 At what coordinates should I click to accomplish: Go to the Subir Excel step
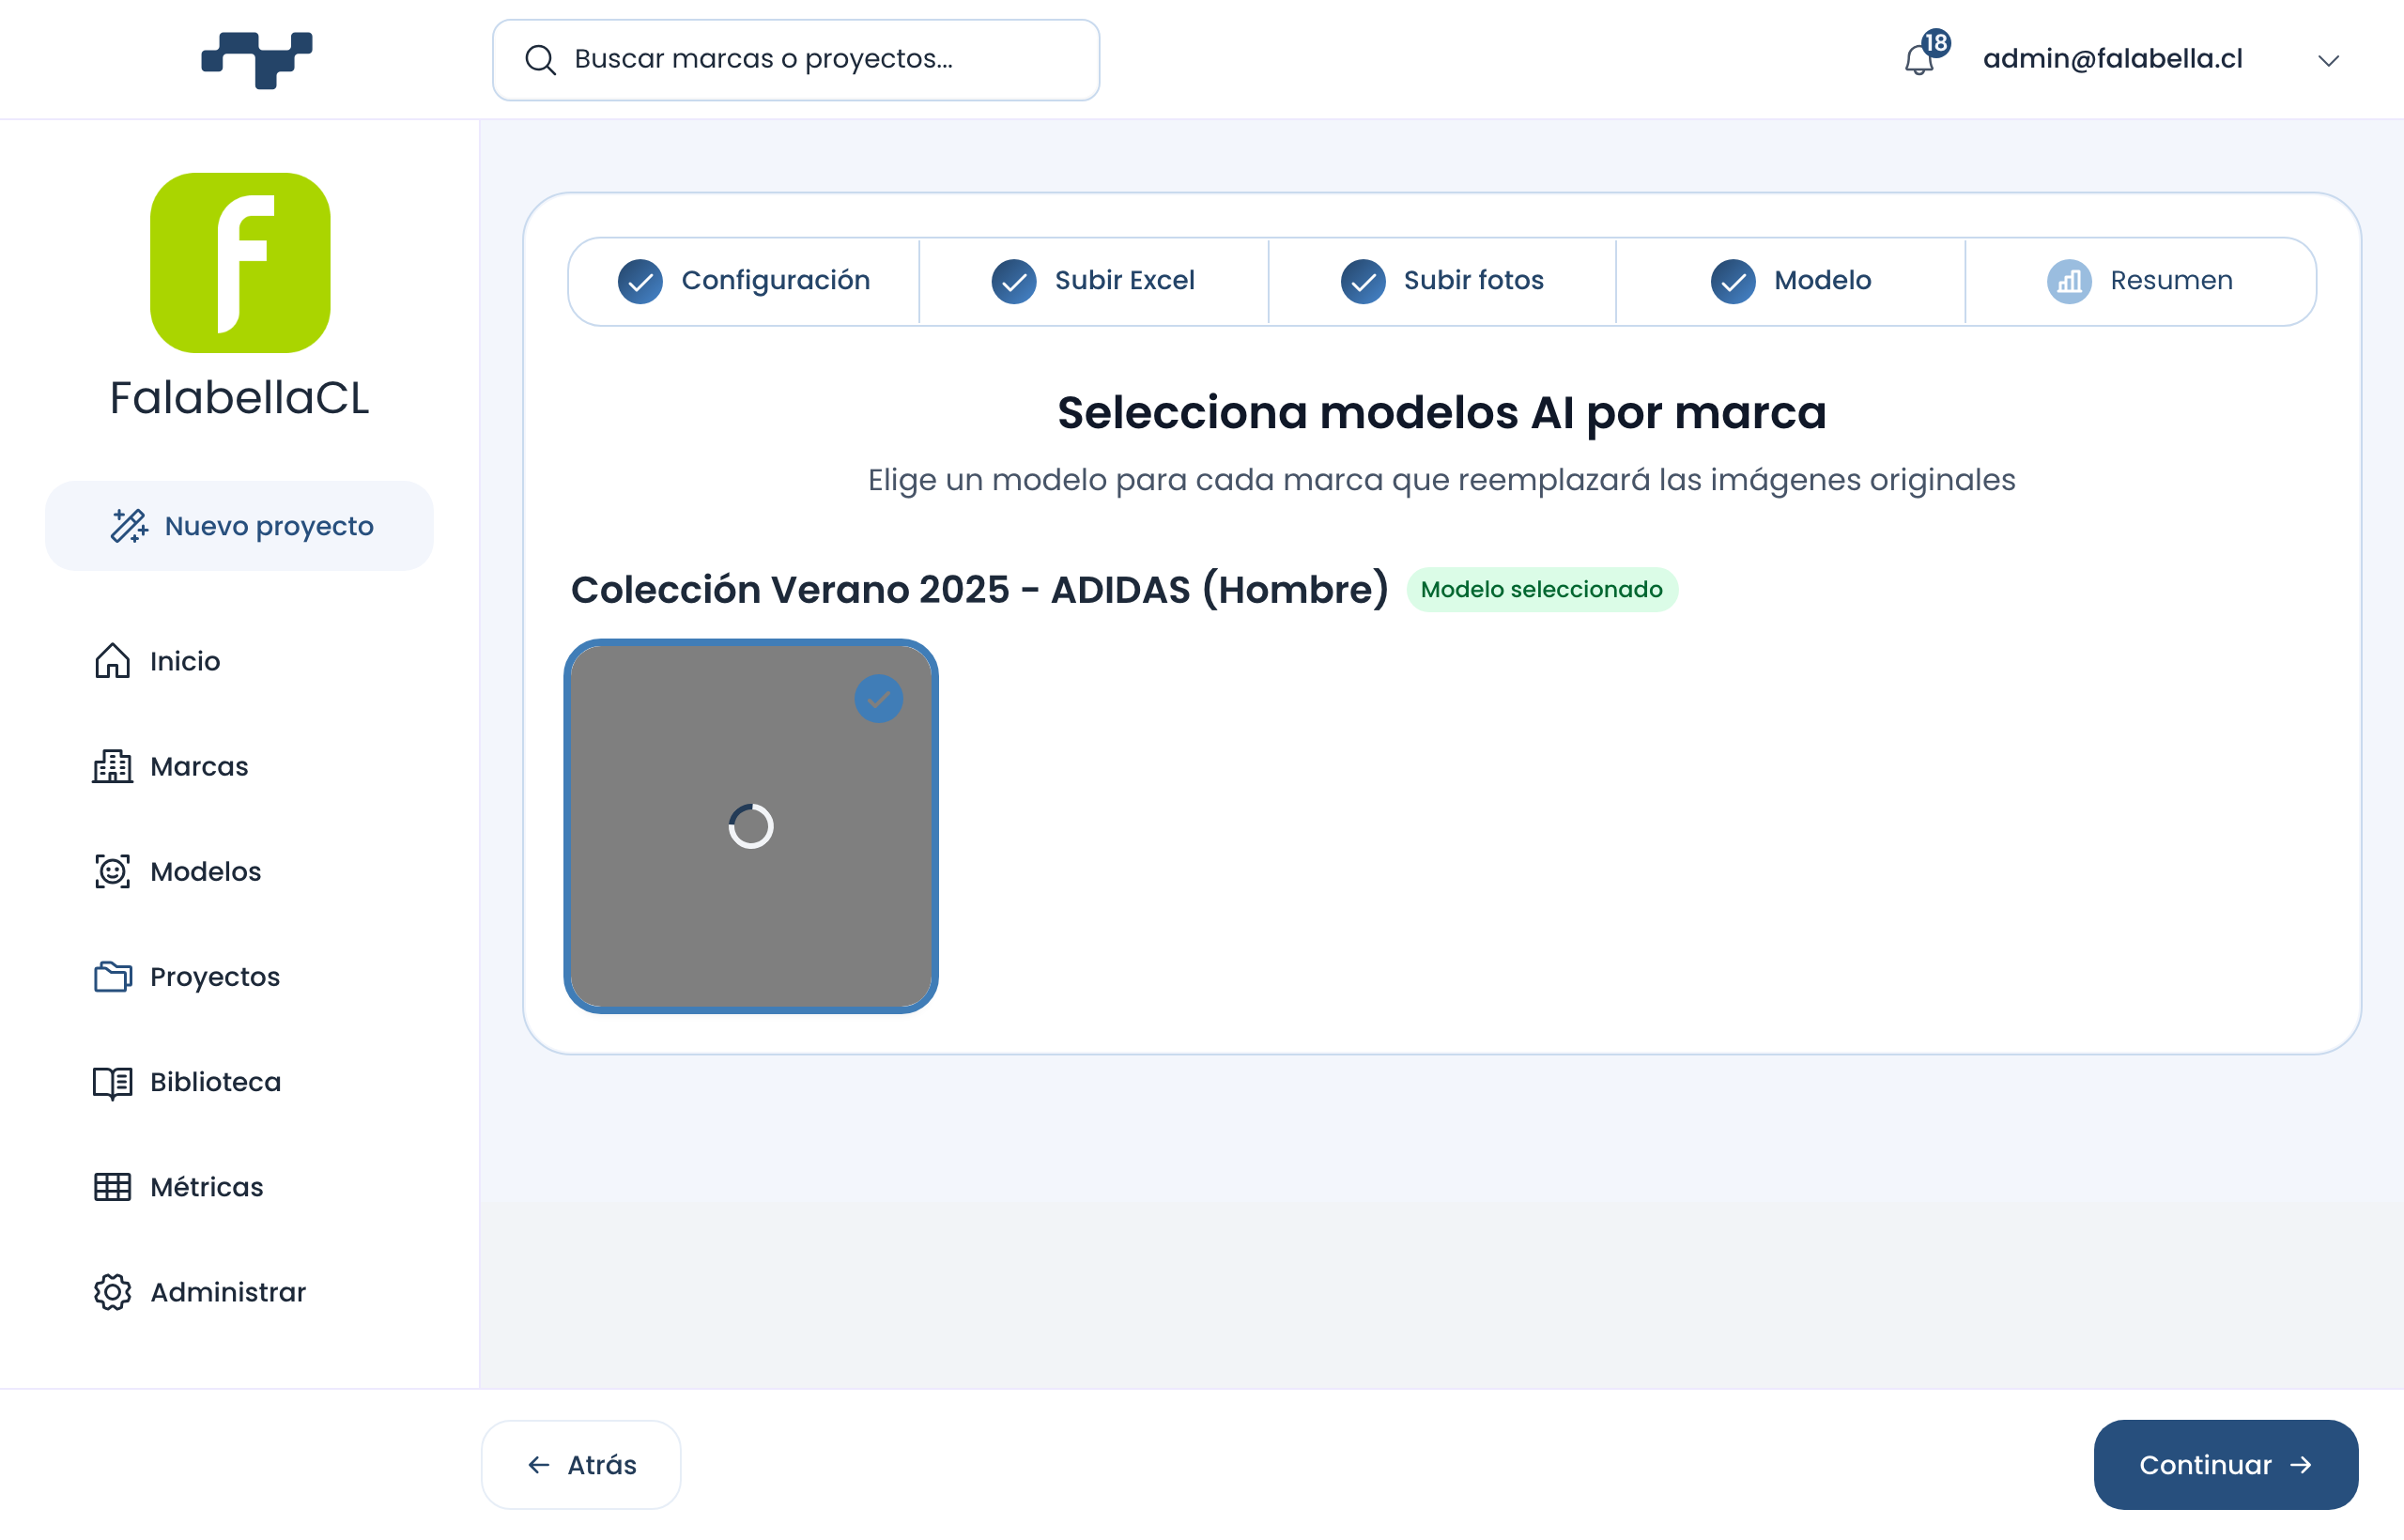pos(1093,281)
